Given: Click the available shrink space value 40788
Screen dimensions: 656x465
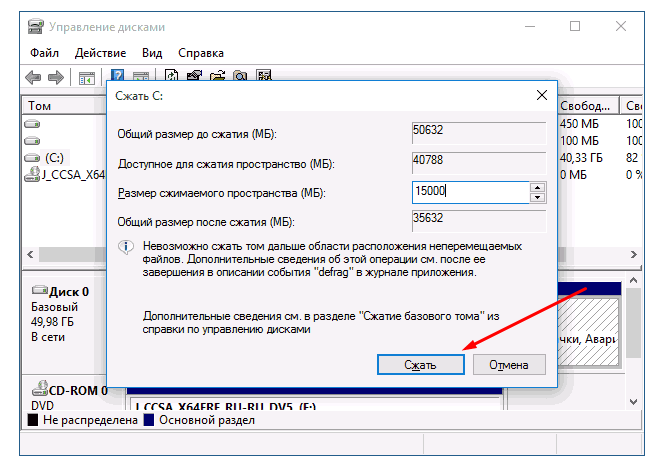Looking at the screenshot, I should (x=479, y=163).
